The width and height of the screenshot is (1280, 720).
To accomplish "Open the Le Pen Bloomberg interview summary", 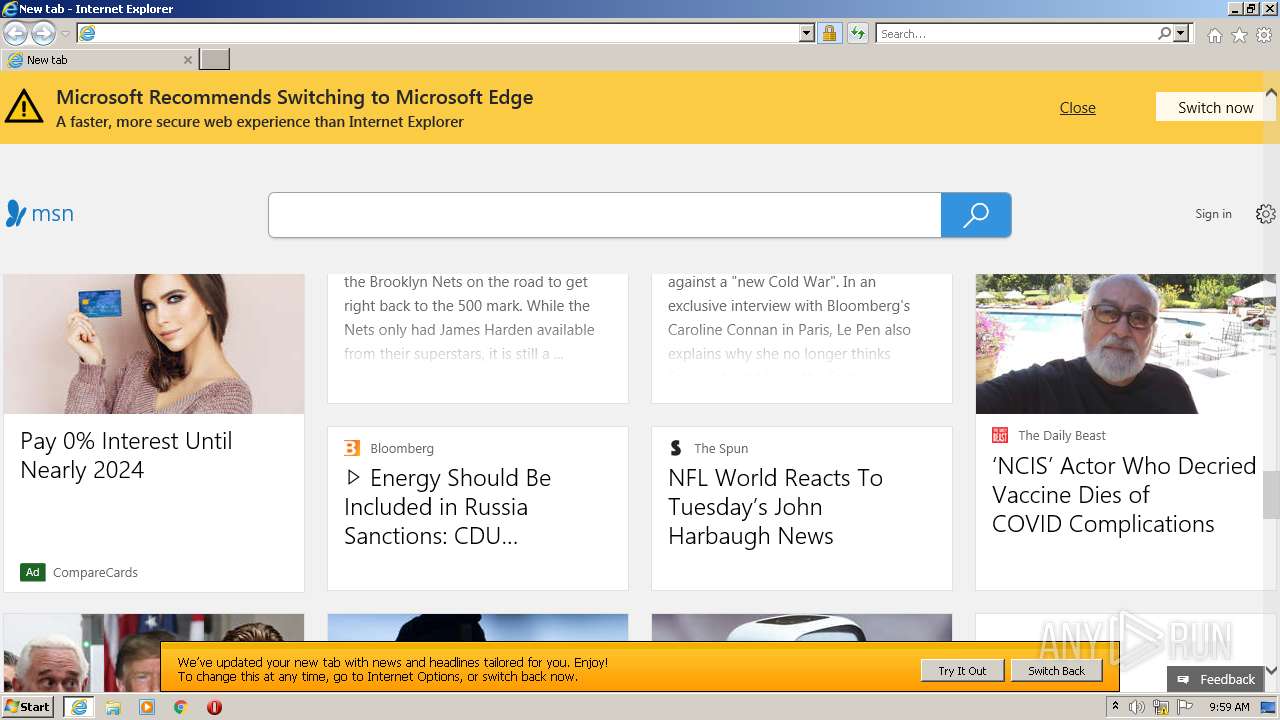I will (x=789, y=318).
